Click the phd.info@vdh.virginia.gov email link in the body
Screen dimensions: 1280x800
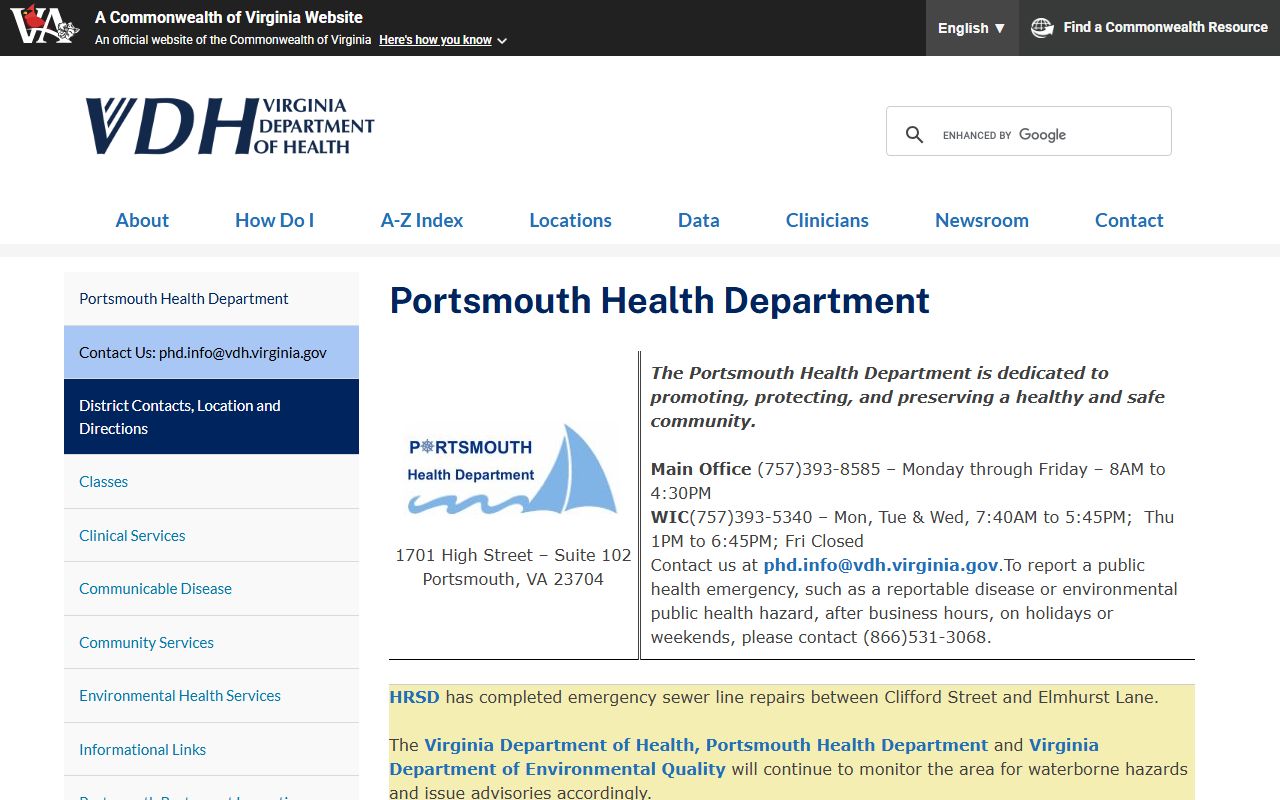[881, 565]
